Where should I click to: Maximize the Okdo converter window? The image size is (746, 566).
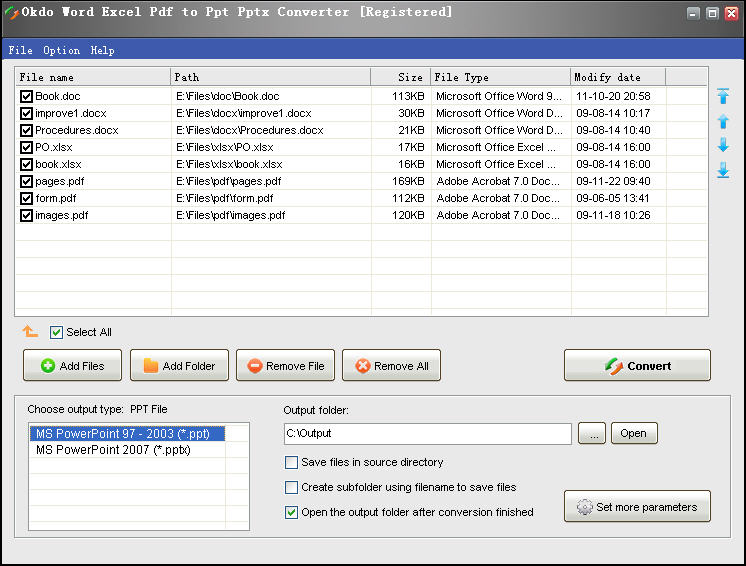pos(712,13)
